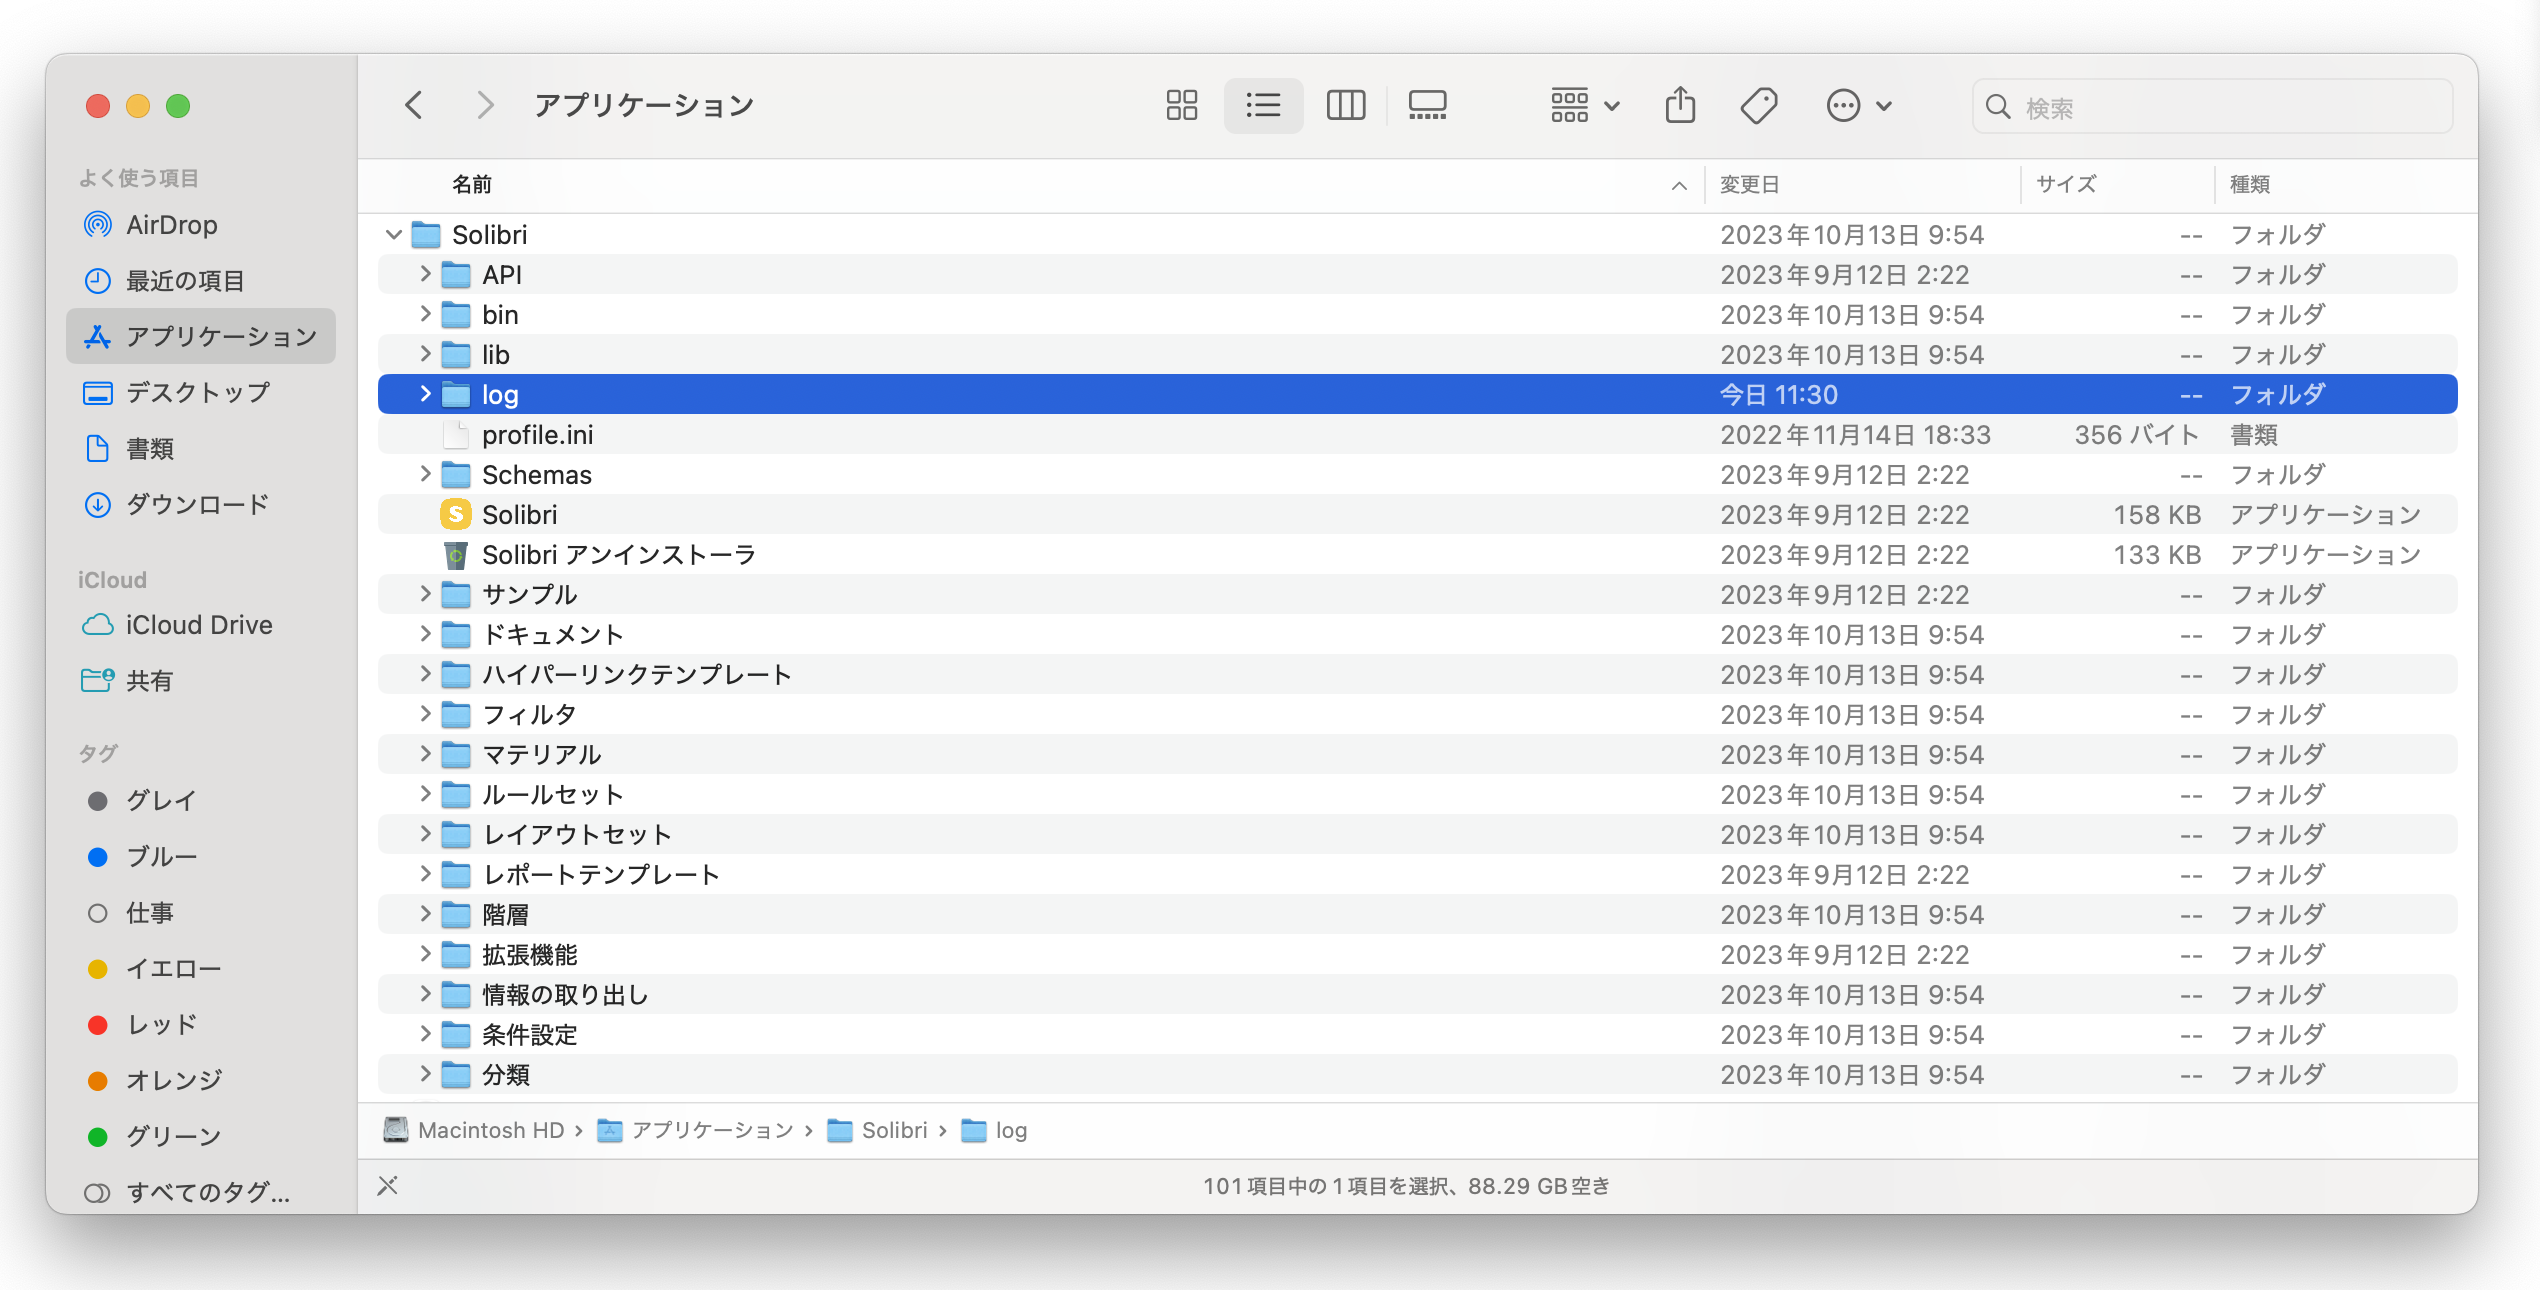This screenshot has height=1290, width=2540.
Task: Select the Solibri application icon
Action: click(x=456, y=515)
